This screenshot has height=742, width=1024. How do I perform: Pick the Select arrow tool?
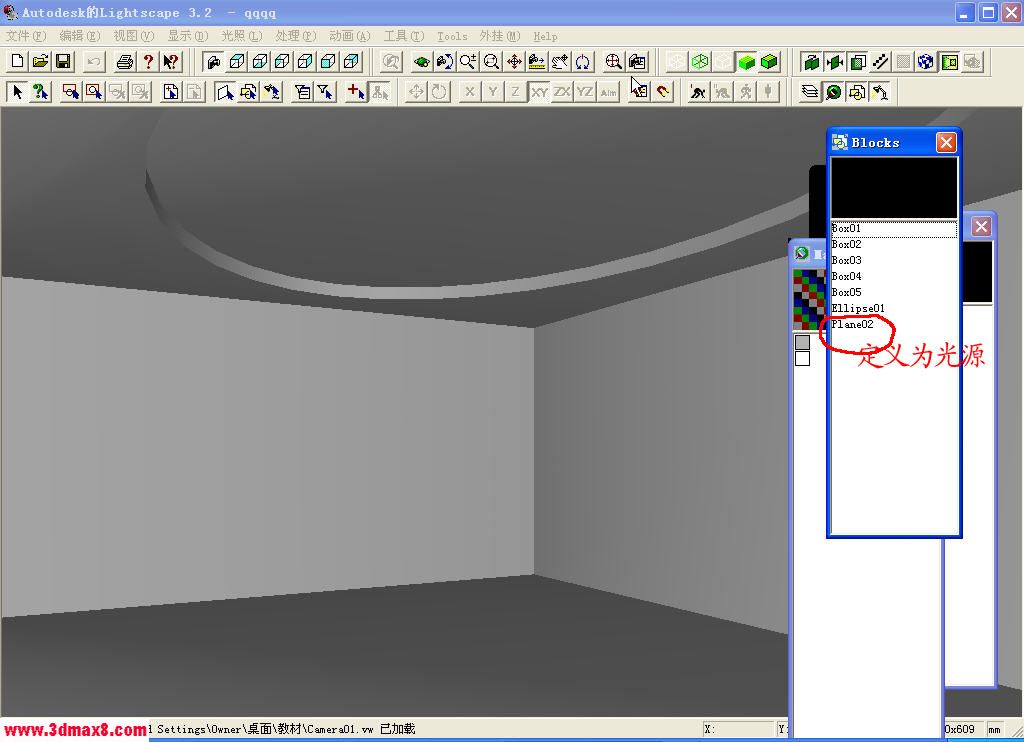(18, 91)
